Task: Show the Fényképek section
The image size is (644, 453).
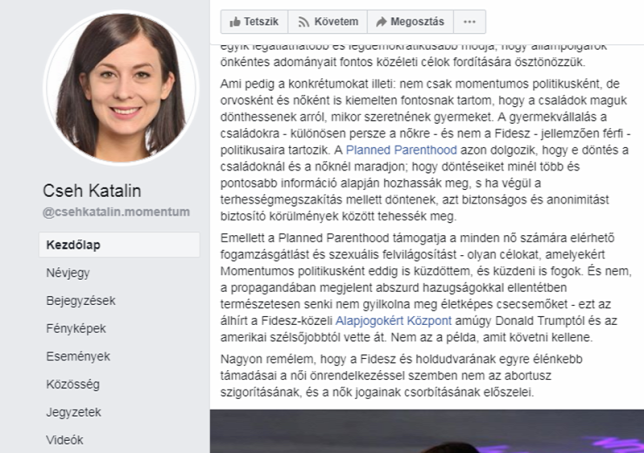Action: [76, 329]
